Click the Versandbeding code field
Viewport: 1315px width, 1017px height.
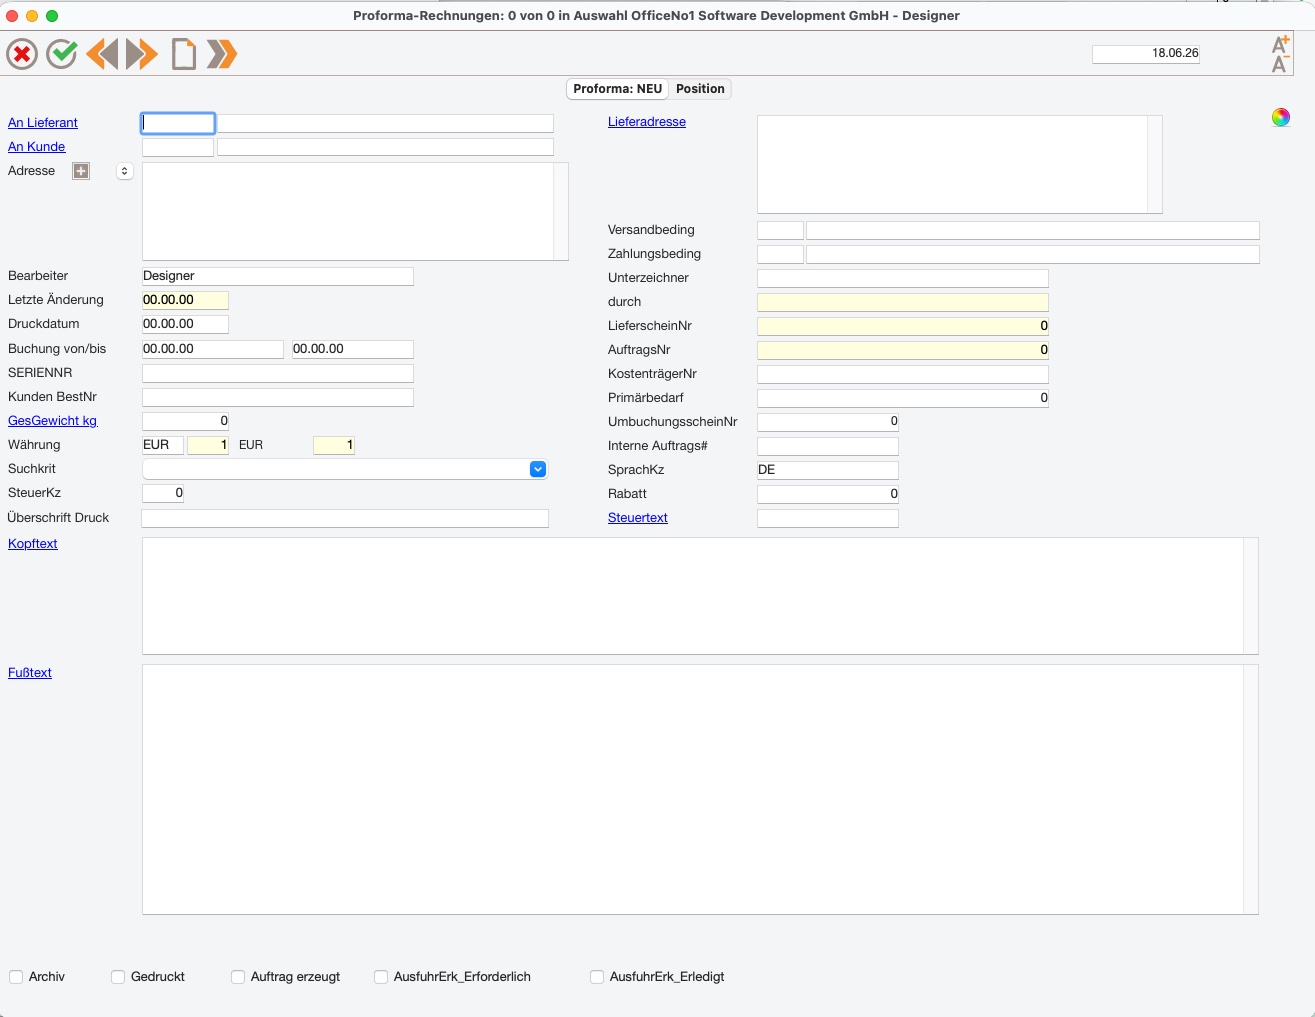pos(780,230)
